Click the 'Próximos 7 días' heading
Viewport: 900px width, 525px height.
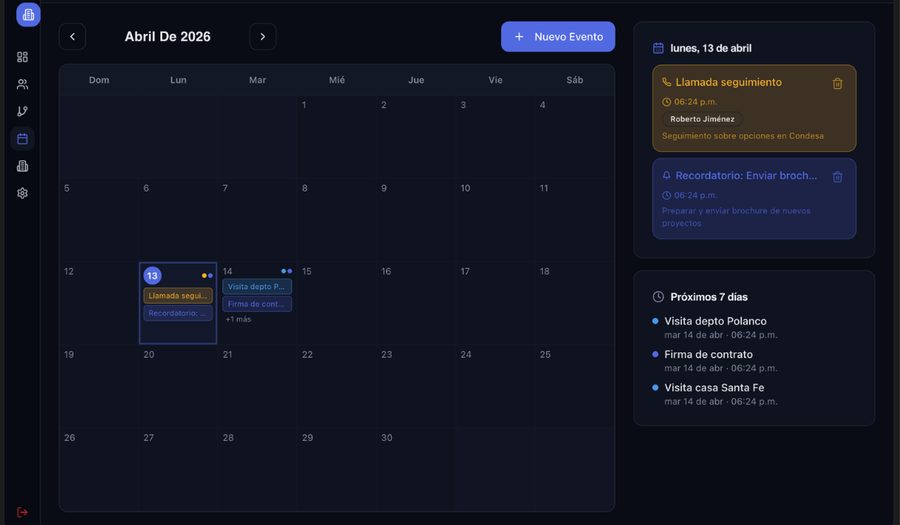pos(709,297)
